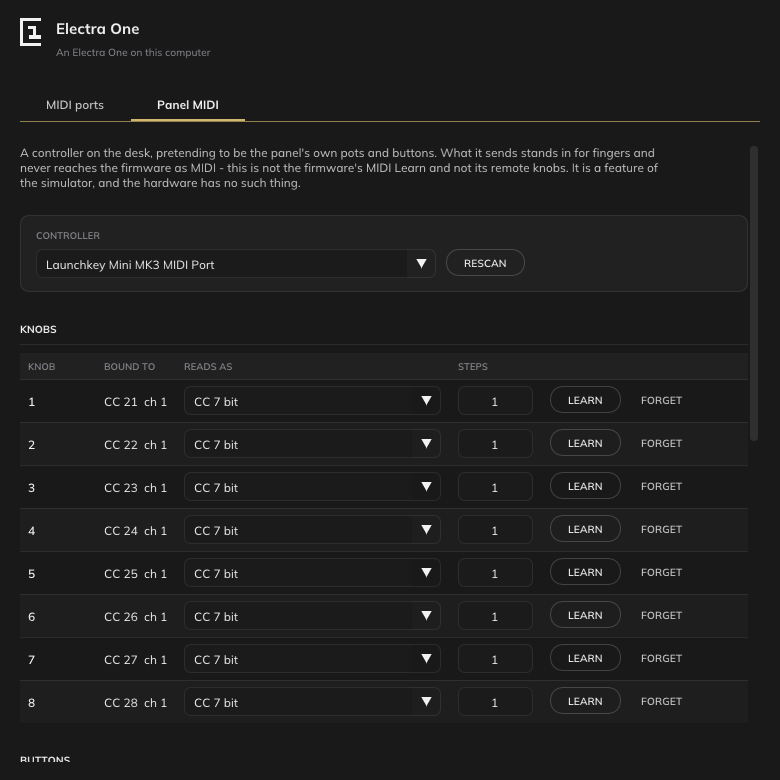Click the 'CC 27 ch 1' binding text
The width and height of the screenshot is (780, 780).
click(135, 660)
